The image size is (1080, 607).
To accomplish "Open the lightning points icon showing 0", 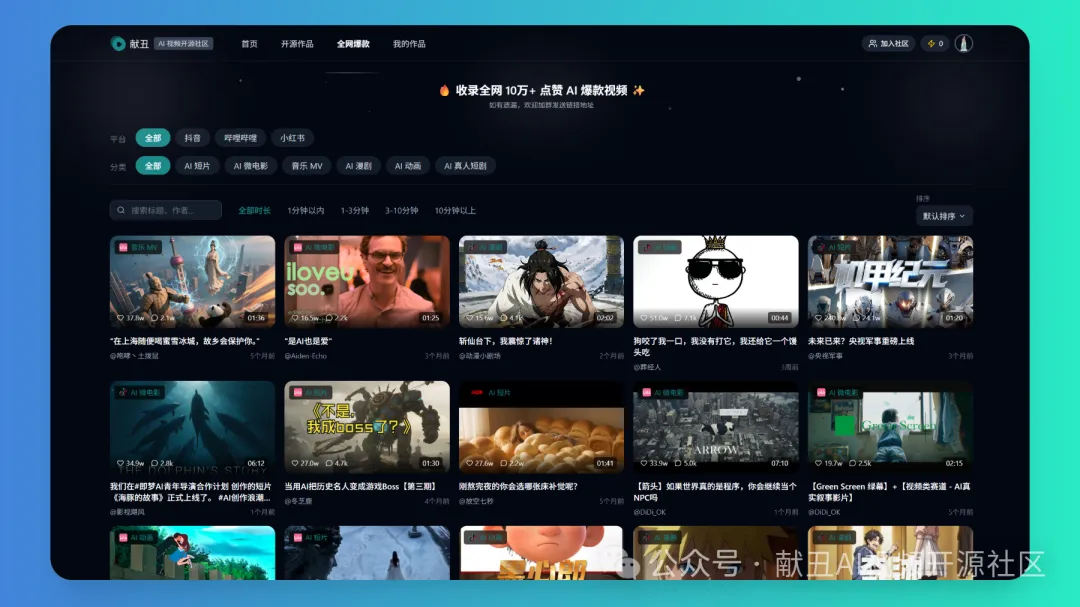I will click(933, 44).
